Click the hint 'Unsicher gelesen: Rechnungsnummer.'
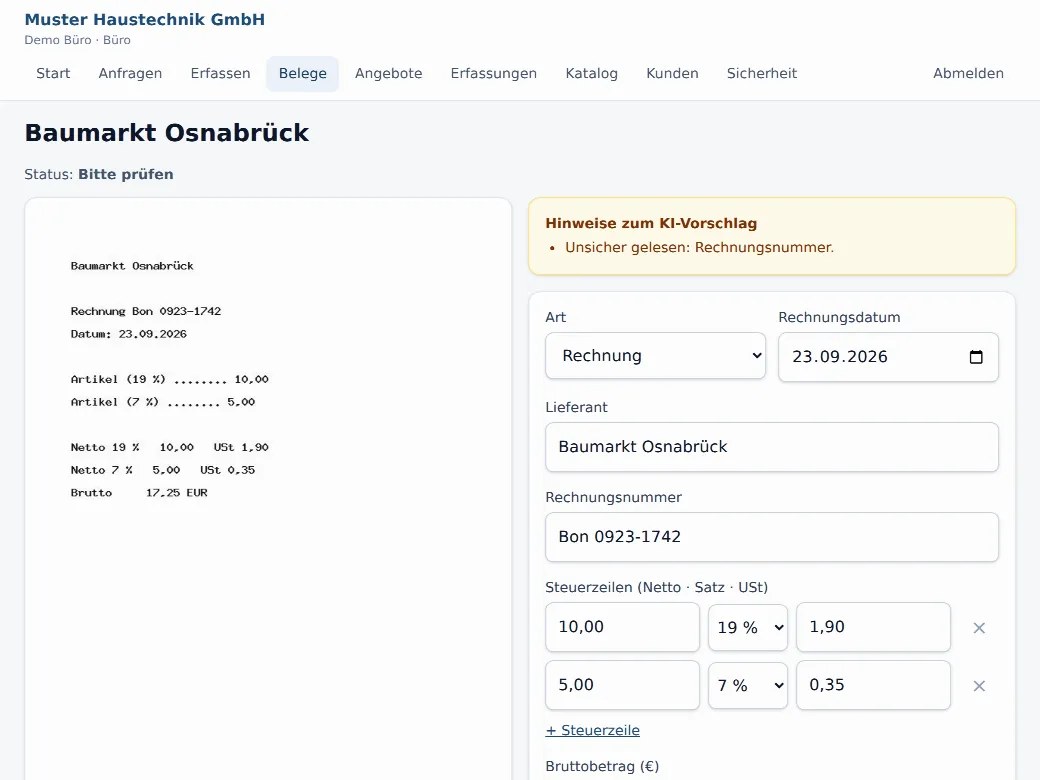 tap(699, 247)
